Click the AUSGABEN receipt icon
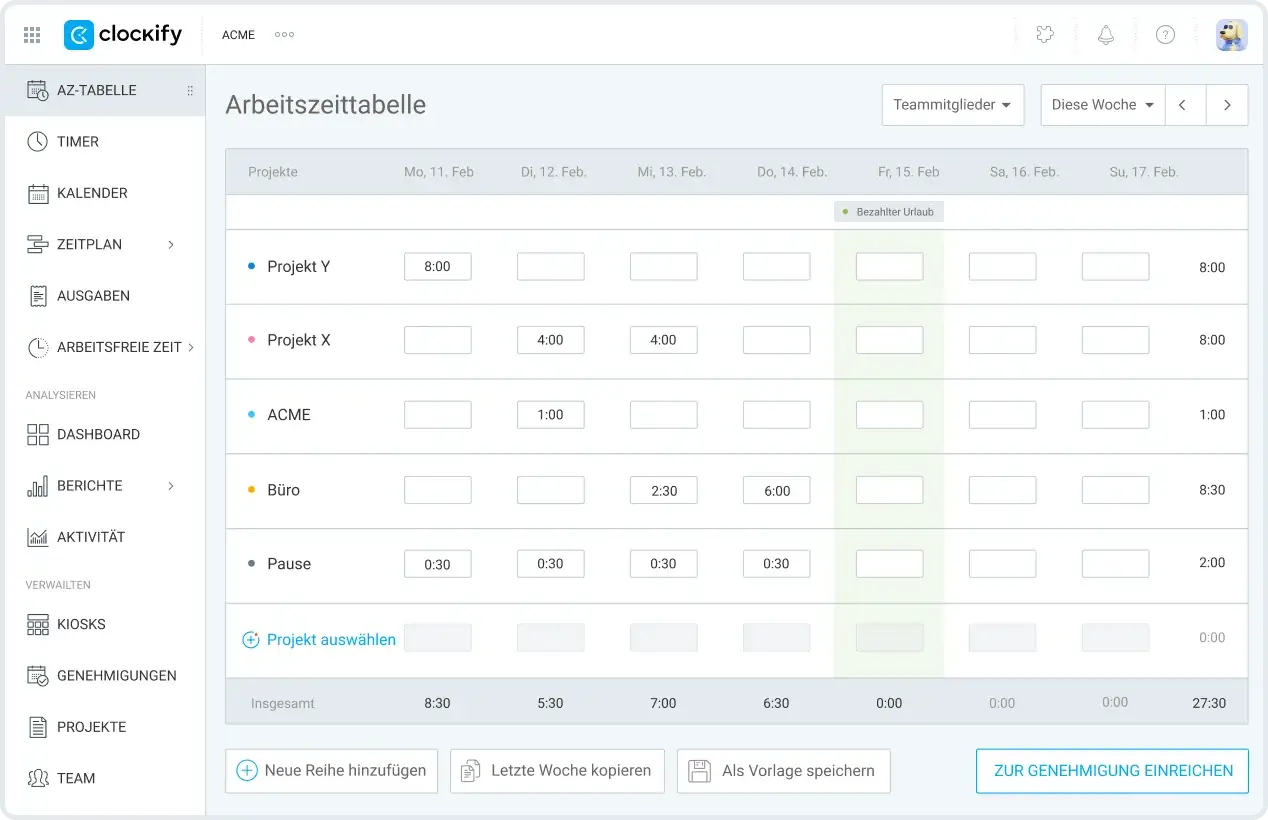Viewport: 1268px width, 820px height. click(x=38, y=296)
